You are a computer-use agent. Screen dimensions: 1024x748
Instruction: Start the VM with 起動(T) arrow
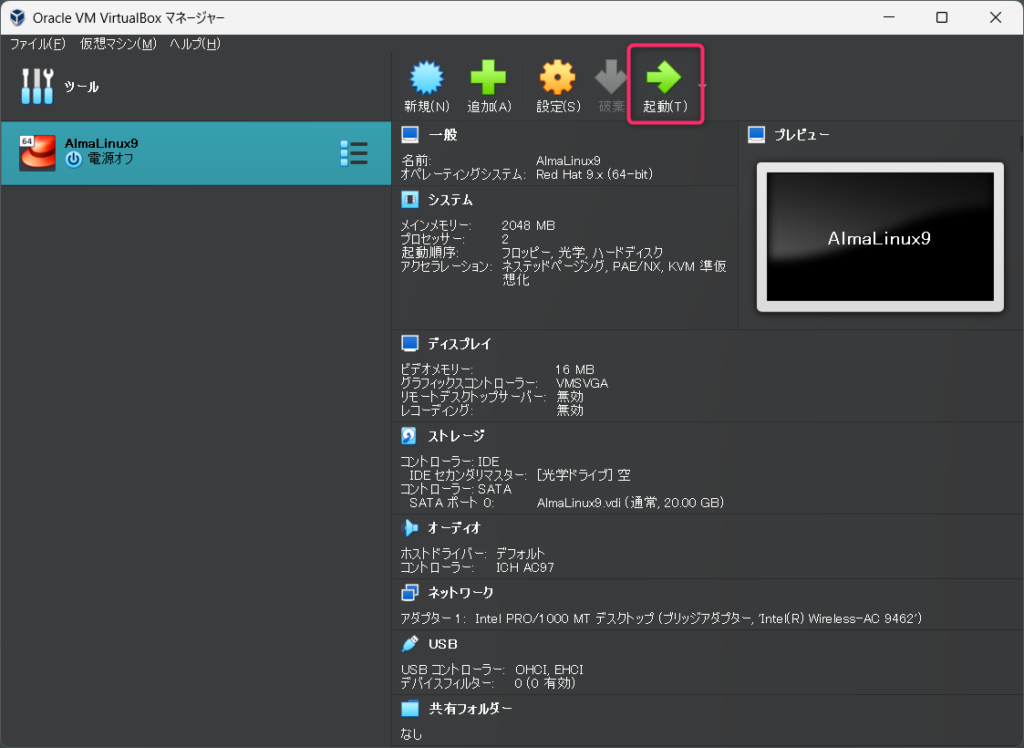click(663, 78)
